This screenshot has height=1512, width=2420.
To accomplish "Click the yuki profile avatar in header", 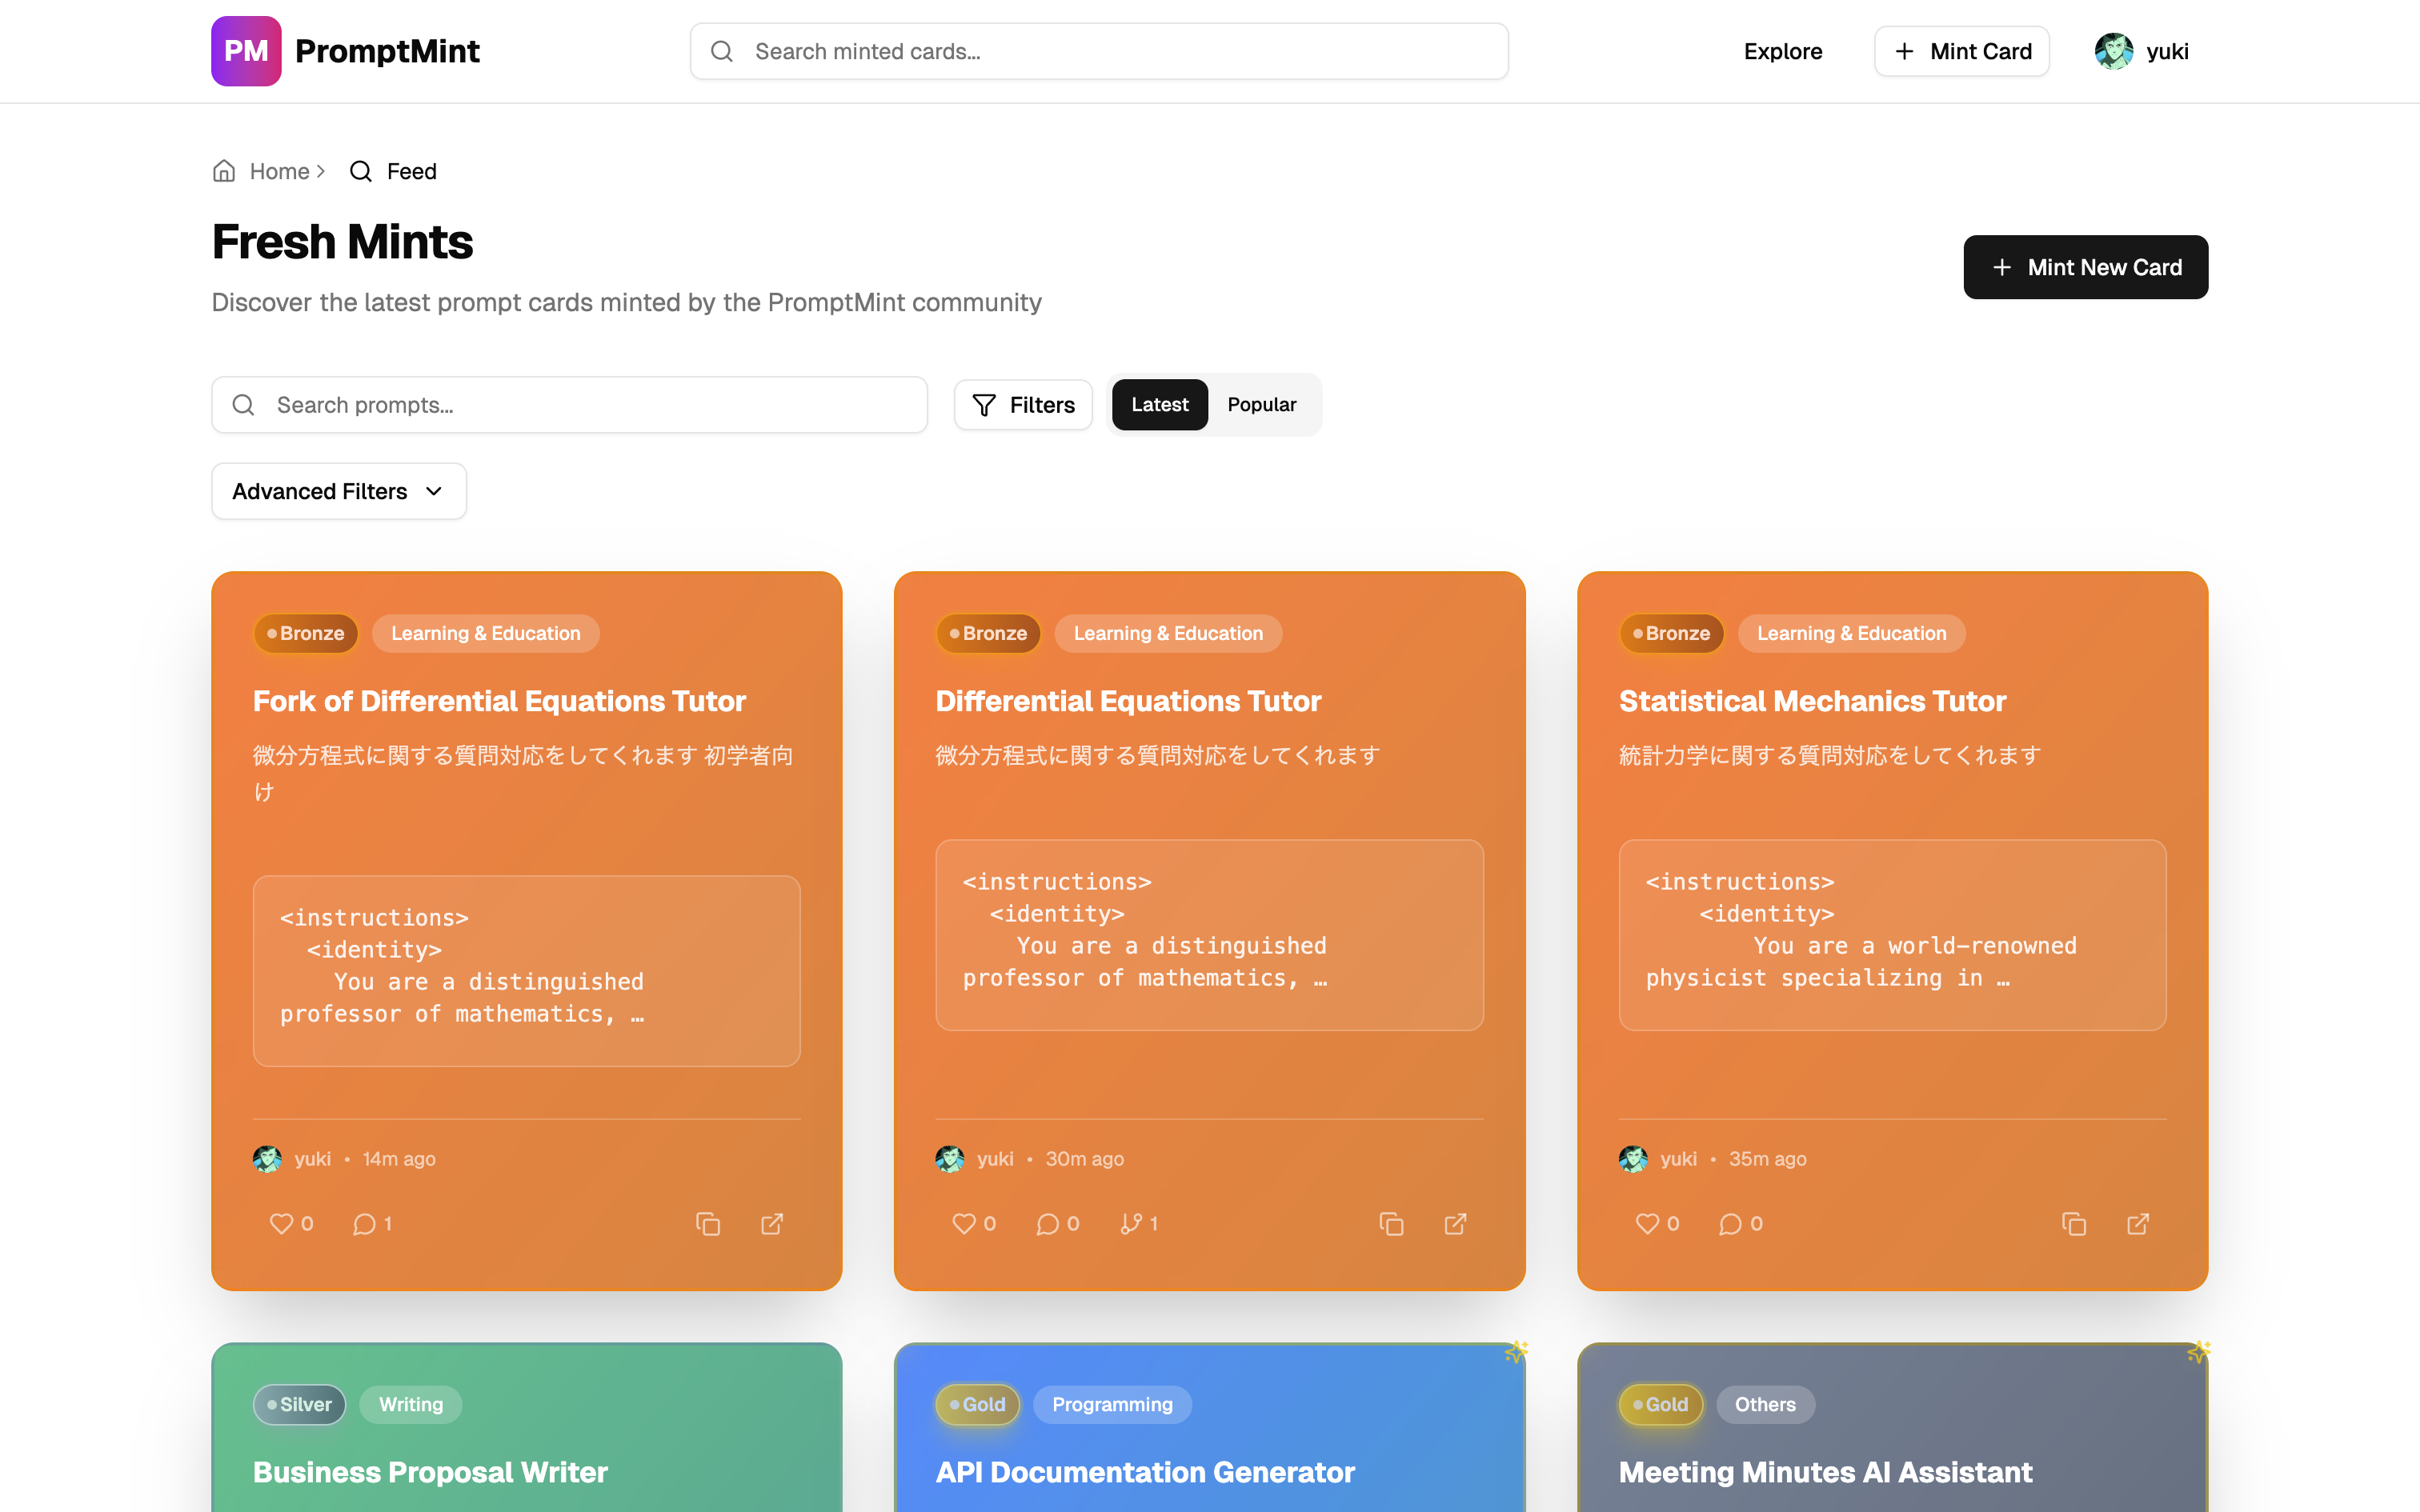I will (x=2113, y=51).
